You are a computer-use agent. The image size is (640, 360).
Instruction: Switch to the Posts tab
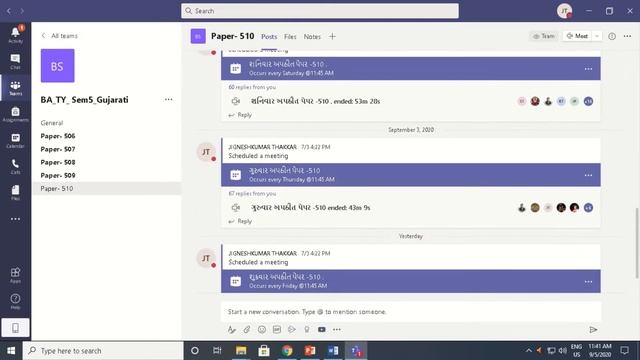[269, 37]
